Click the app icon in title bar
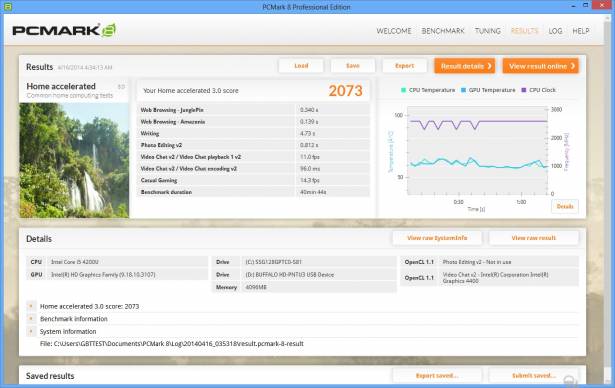The image size is (615, 388). 7,7
